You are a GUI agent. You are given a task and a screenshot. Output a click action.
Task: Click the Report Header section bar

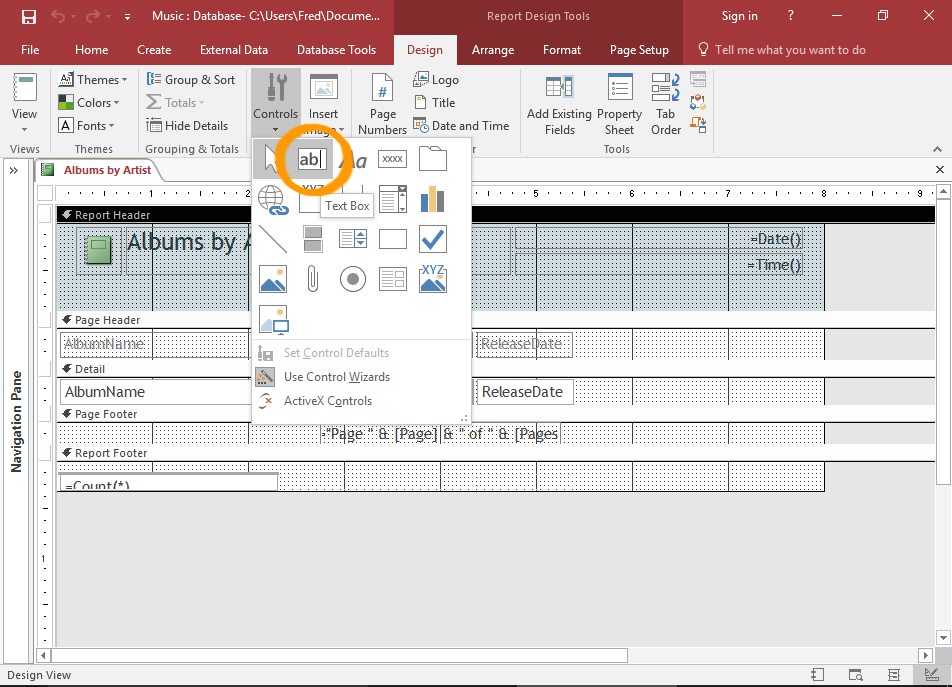pos(495,215)
